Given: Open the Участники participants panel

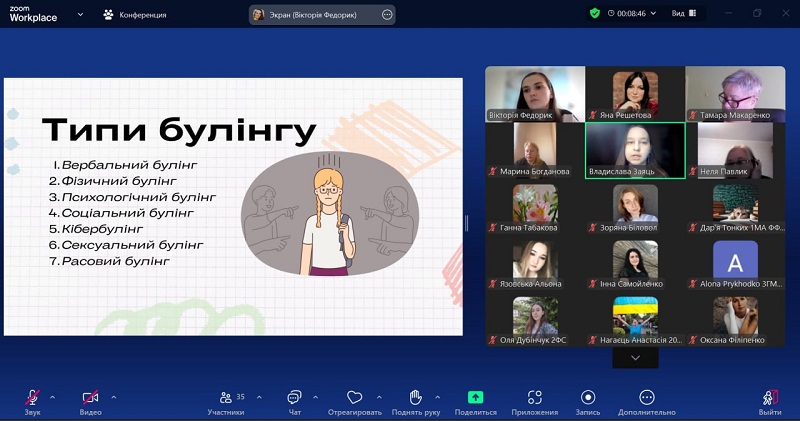Looking at the screenshot, I should pos(226,402).
